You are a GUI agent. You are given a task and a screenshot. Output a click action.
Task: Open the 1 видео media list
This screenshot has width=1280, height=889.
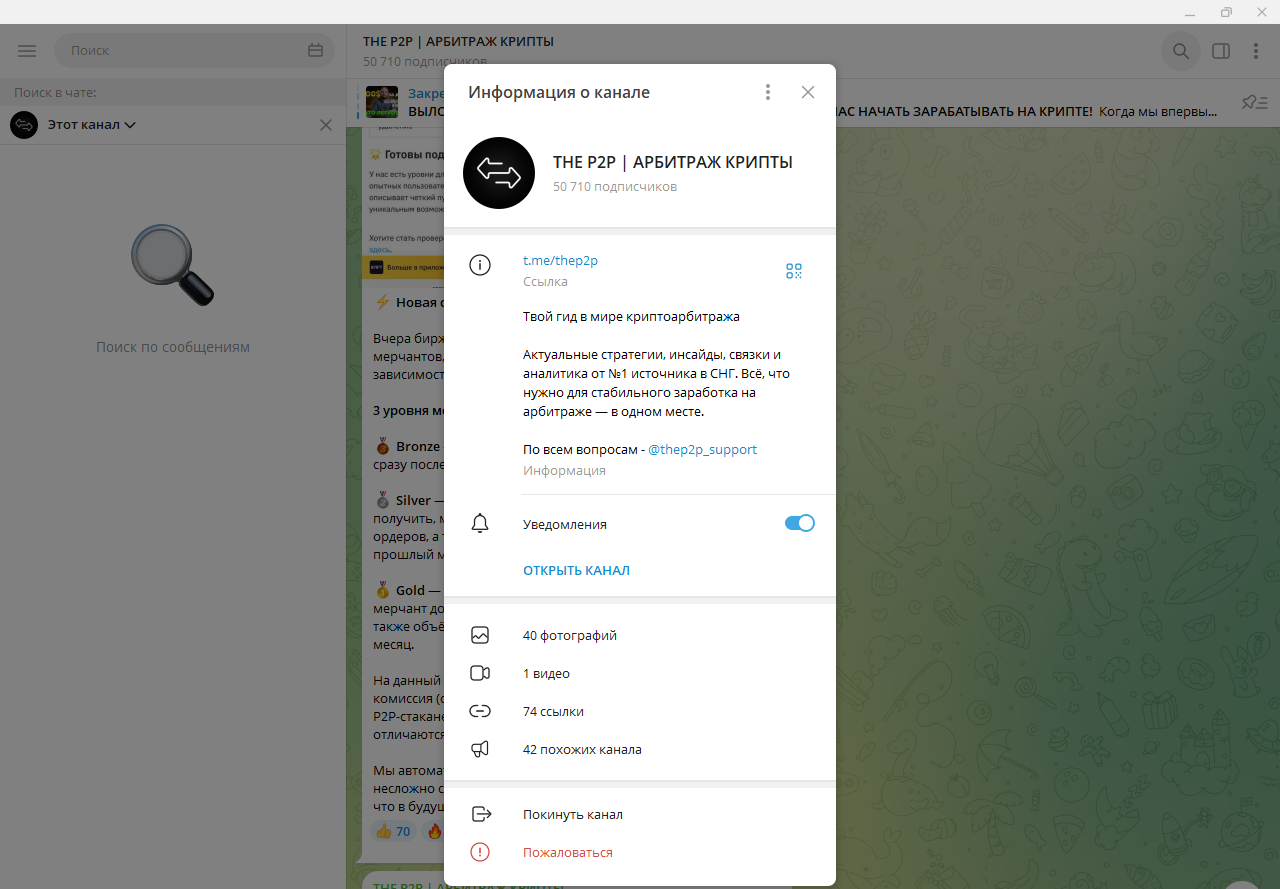point(640,673)
